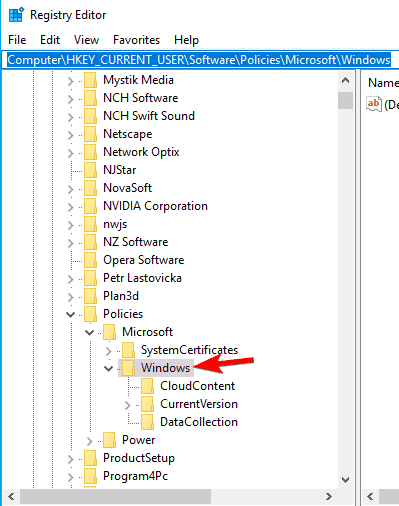Expand the Mystik Media key
This screenshot has width=399, height=506.
(70, 81)
